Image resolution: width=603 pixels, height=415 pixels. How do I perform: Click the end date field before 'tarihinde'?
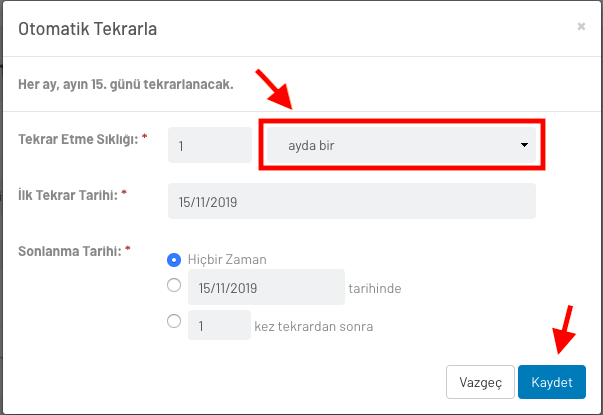(x=266, y=287)
